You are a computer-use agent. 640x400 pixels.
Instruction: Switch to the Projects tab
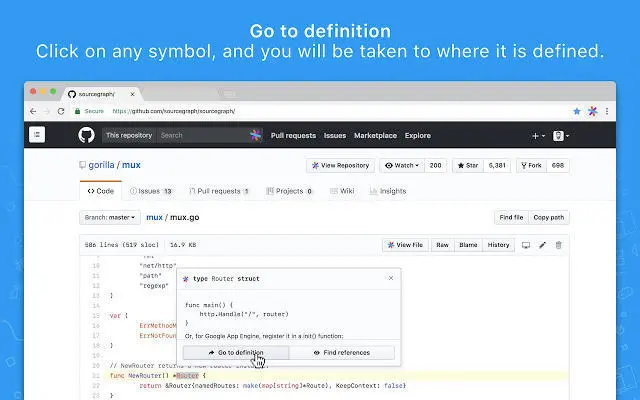pos(289,191)
